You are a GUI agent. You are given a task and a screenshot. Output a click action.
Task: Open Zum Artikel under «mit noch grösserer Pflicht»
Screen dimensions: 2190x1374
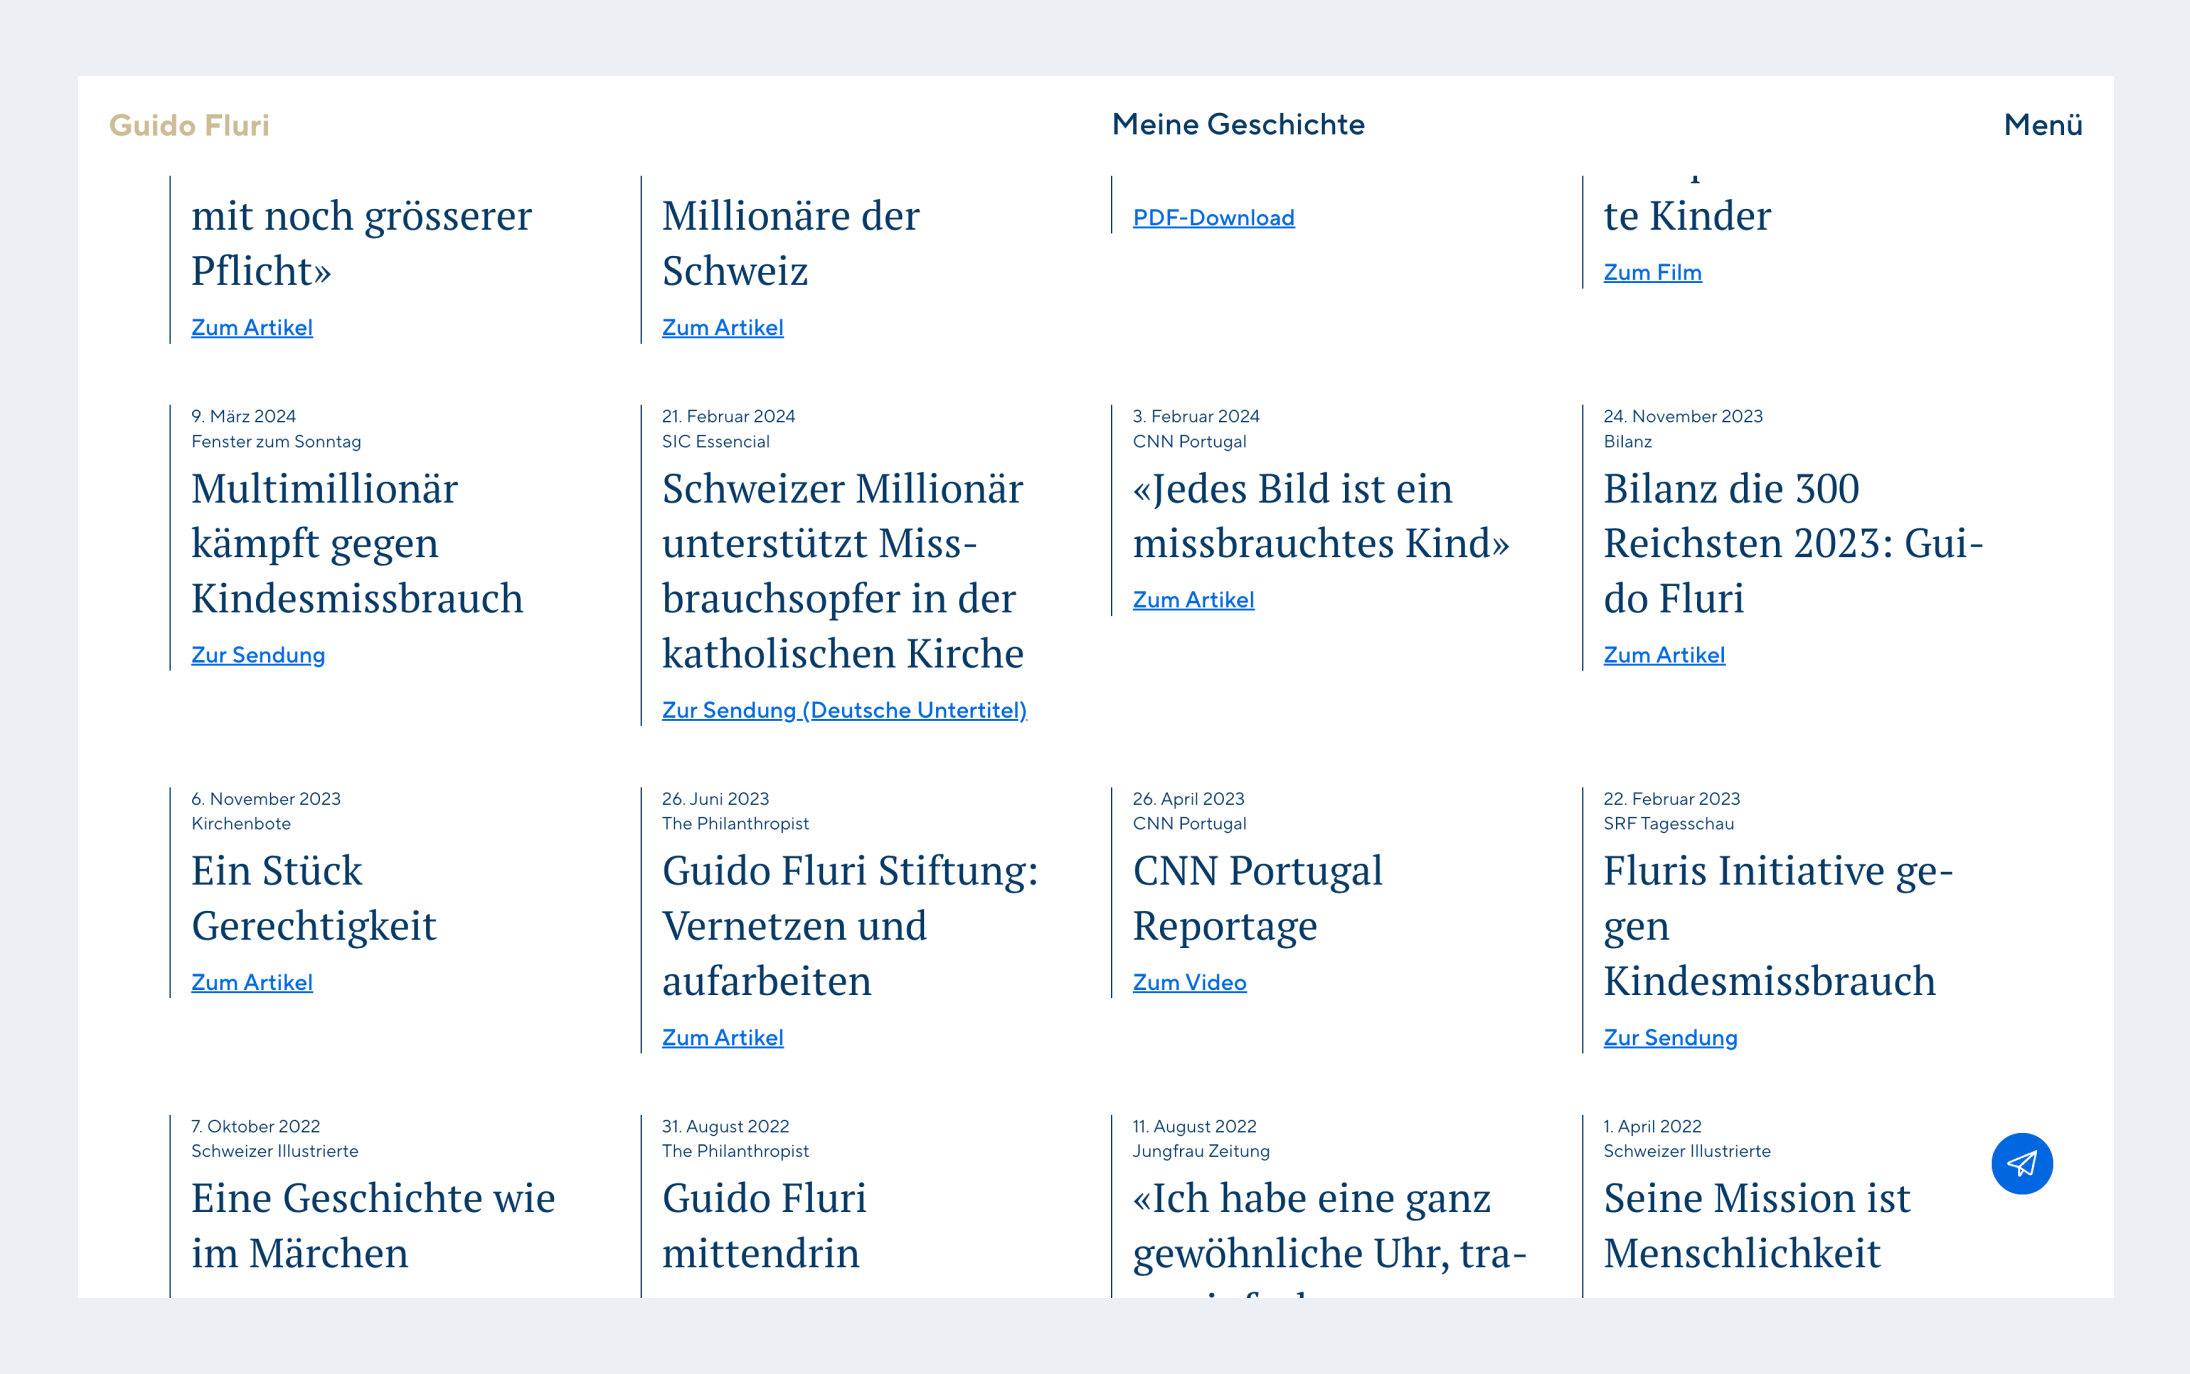252,327
